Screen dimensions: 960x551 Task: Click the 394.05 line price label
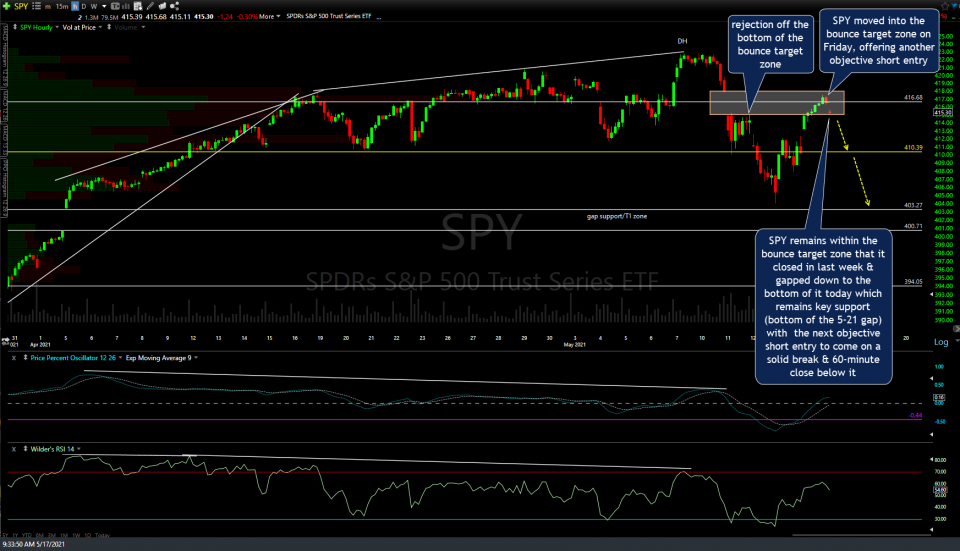coord(913,282)
